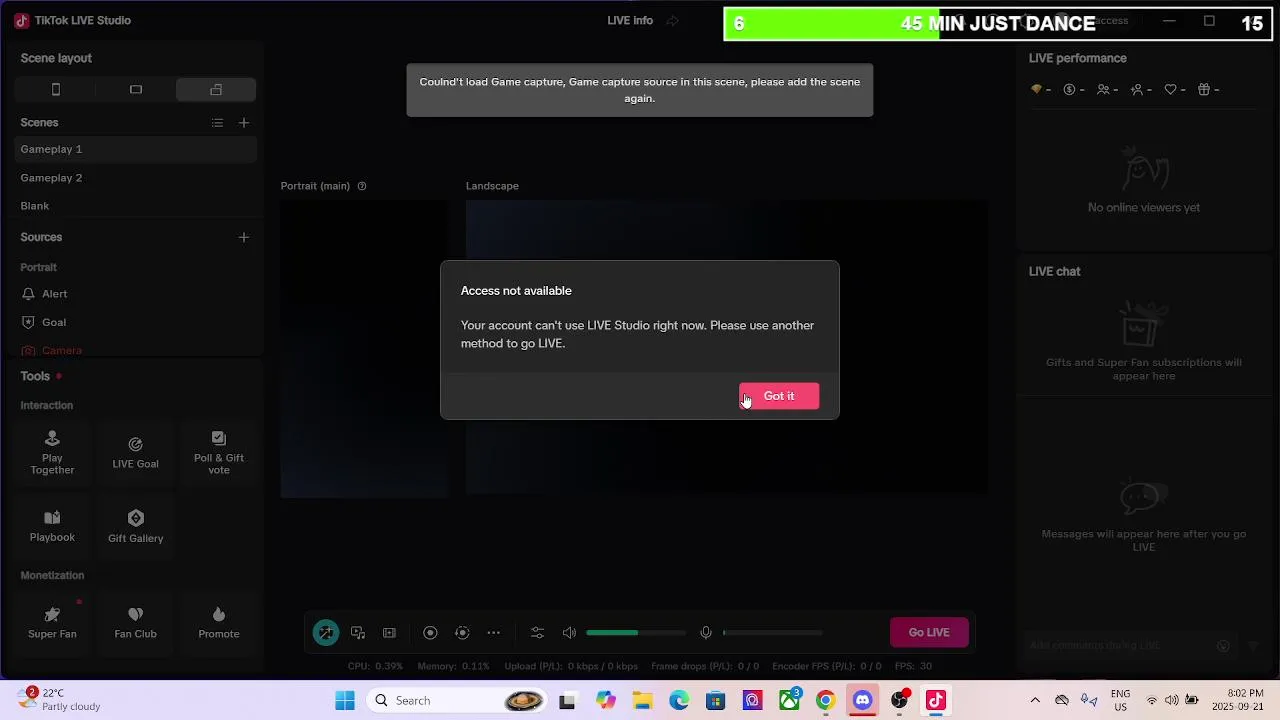1280x720 pixels.
Task: Select landscape scene layout
Action: (x=136, y=90)
